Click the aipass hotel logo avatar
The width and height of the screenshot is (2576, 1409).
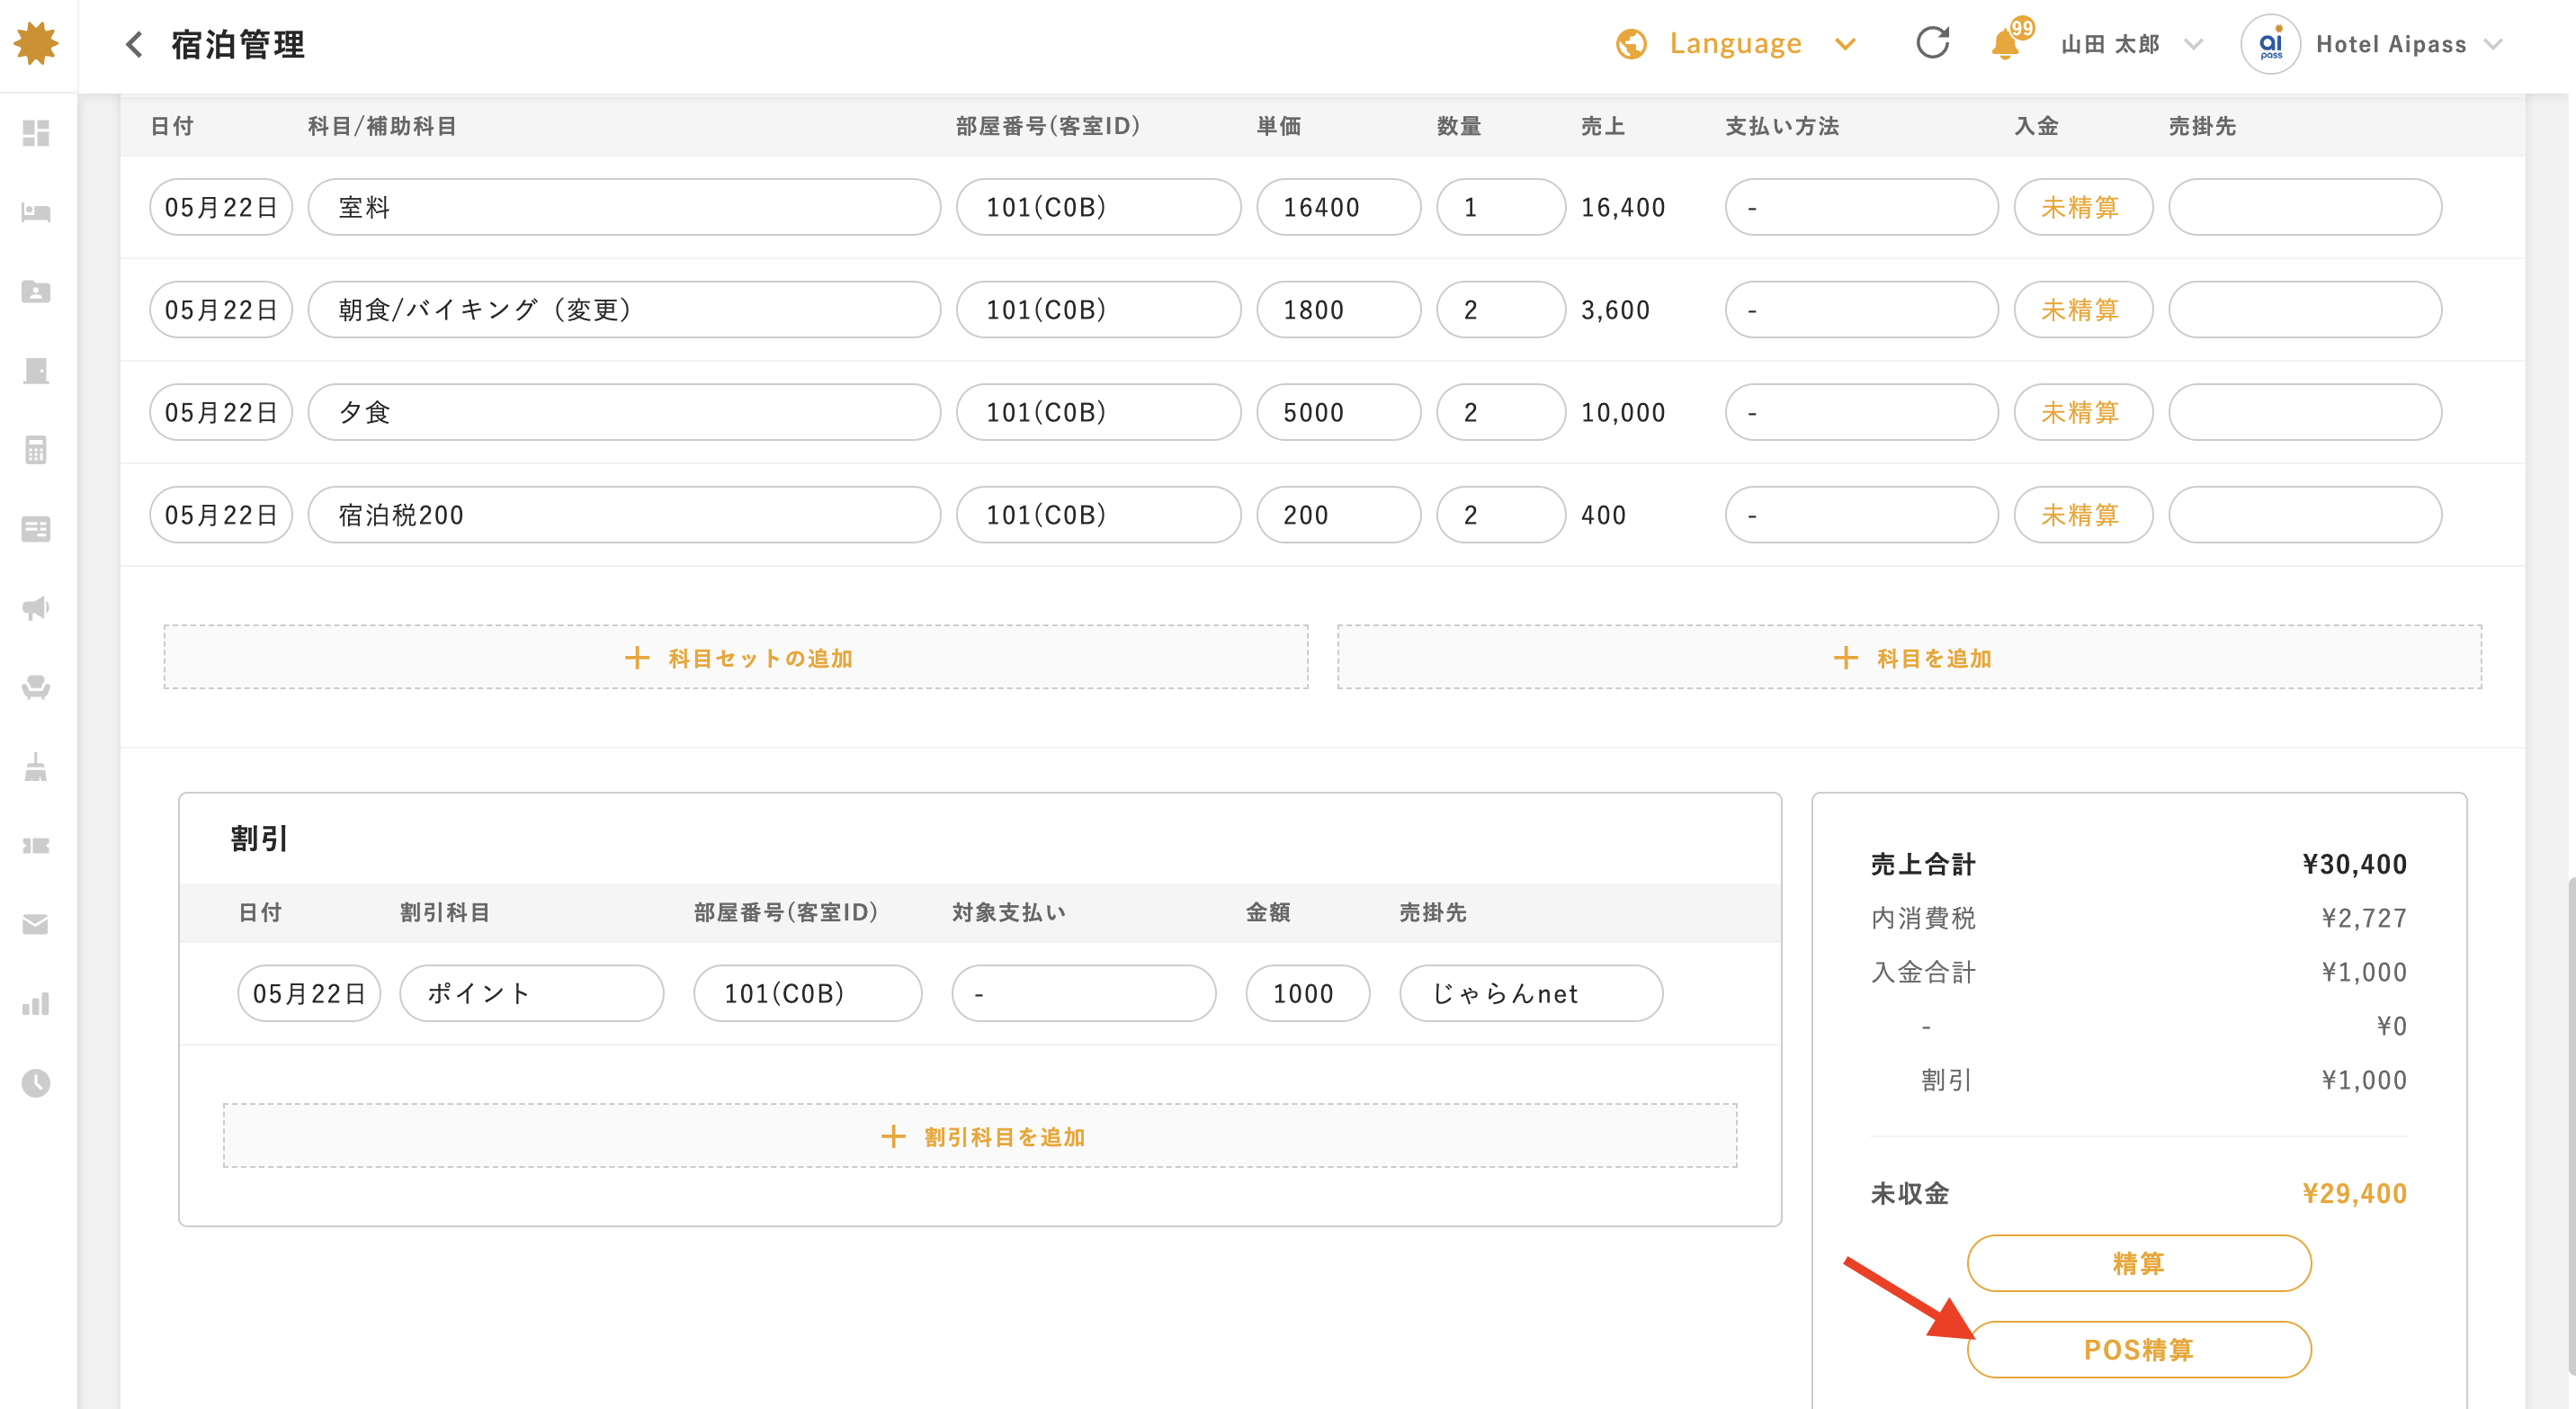(2270, 44)
